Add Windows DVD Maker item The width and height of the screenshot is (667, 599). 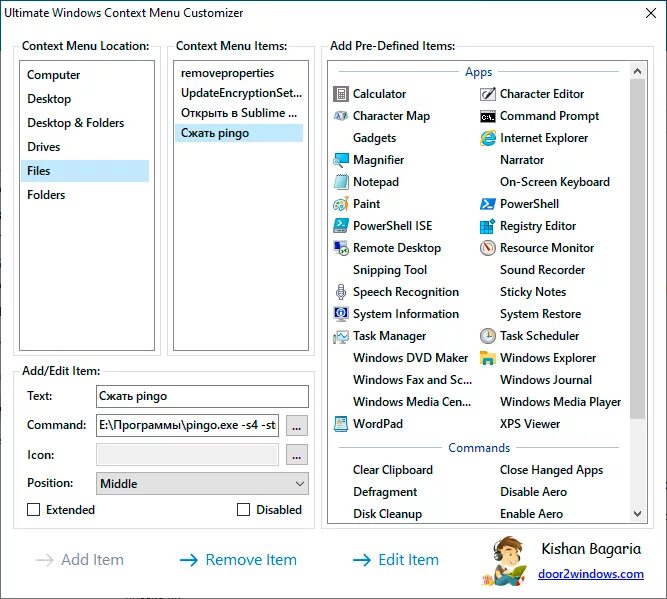410,358
